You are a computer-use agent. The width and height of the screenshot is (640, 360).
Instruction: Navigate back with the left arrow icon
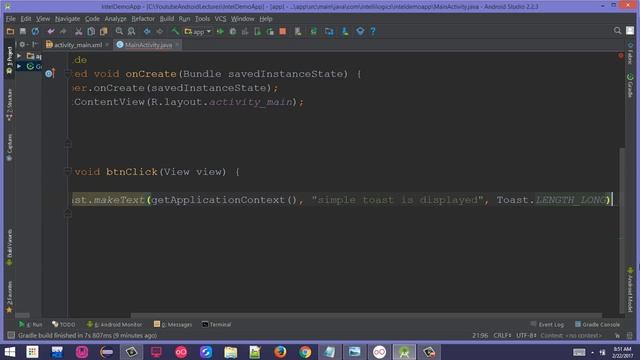click(147, 31)
